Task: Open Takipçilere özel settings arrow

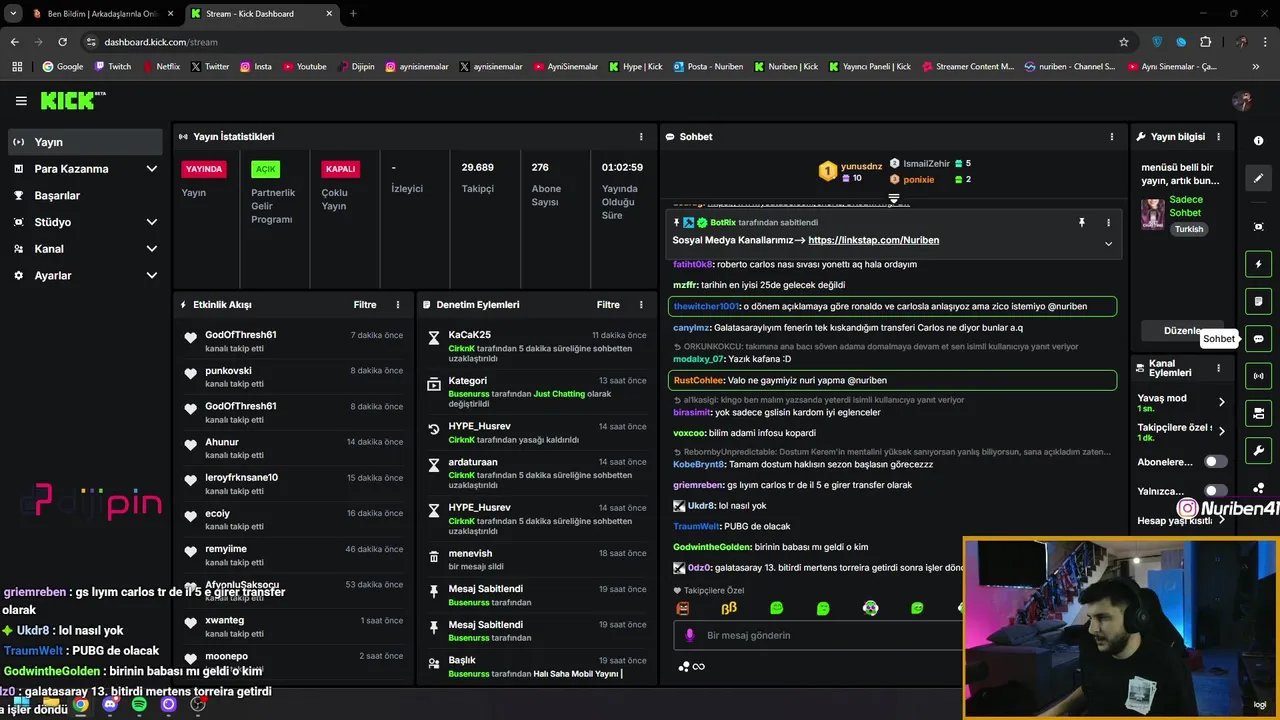Action: click(1221, 432)
